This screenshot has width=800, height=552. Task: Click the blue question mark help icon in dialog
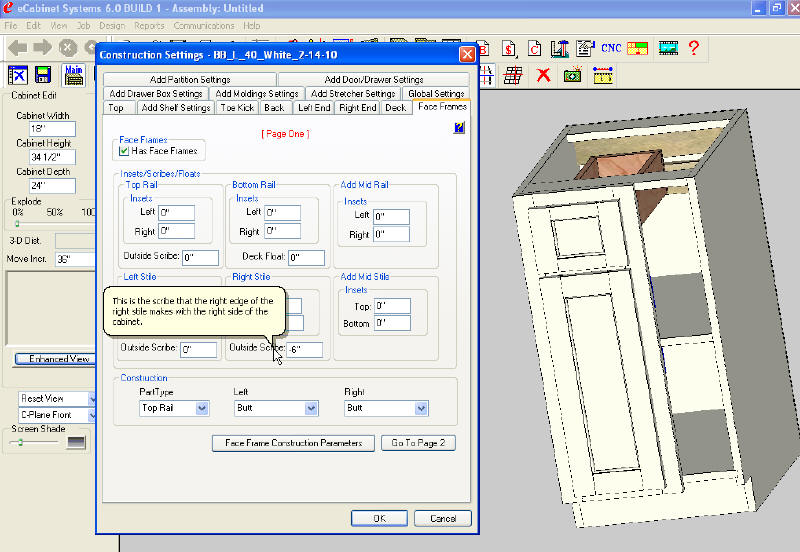pos(459,128)
